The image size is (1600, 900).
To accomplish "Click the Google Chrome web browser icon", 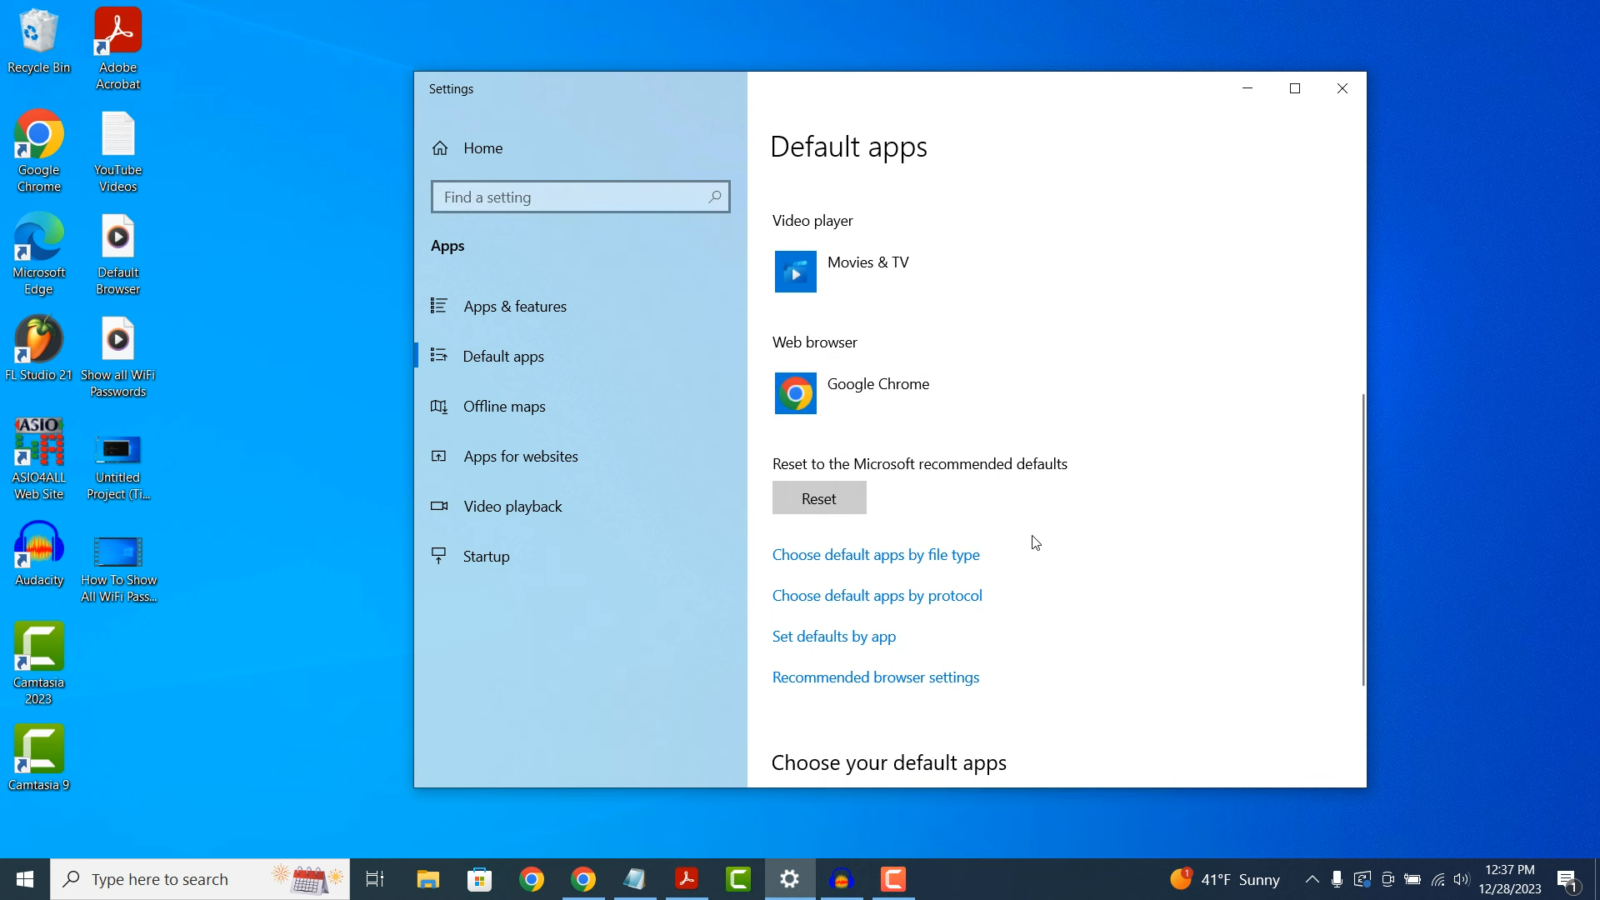I will 794,393.
